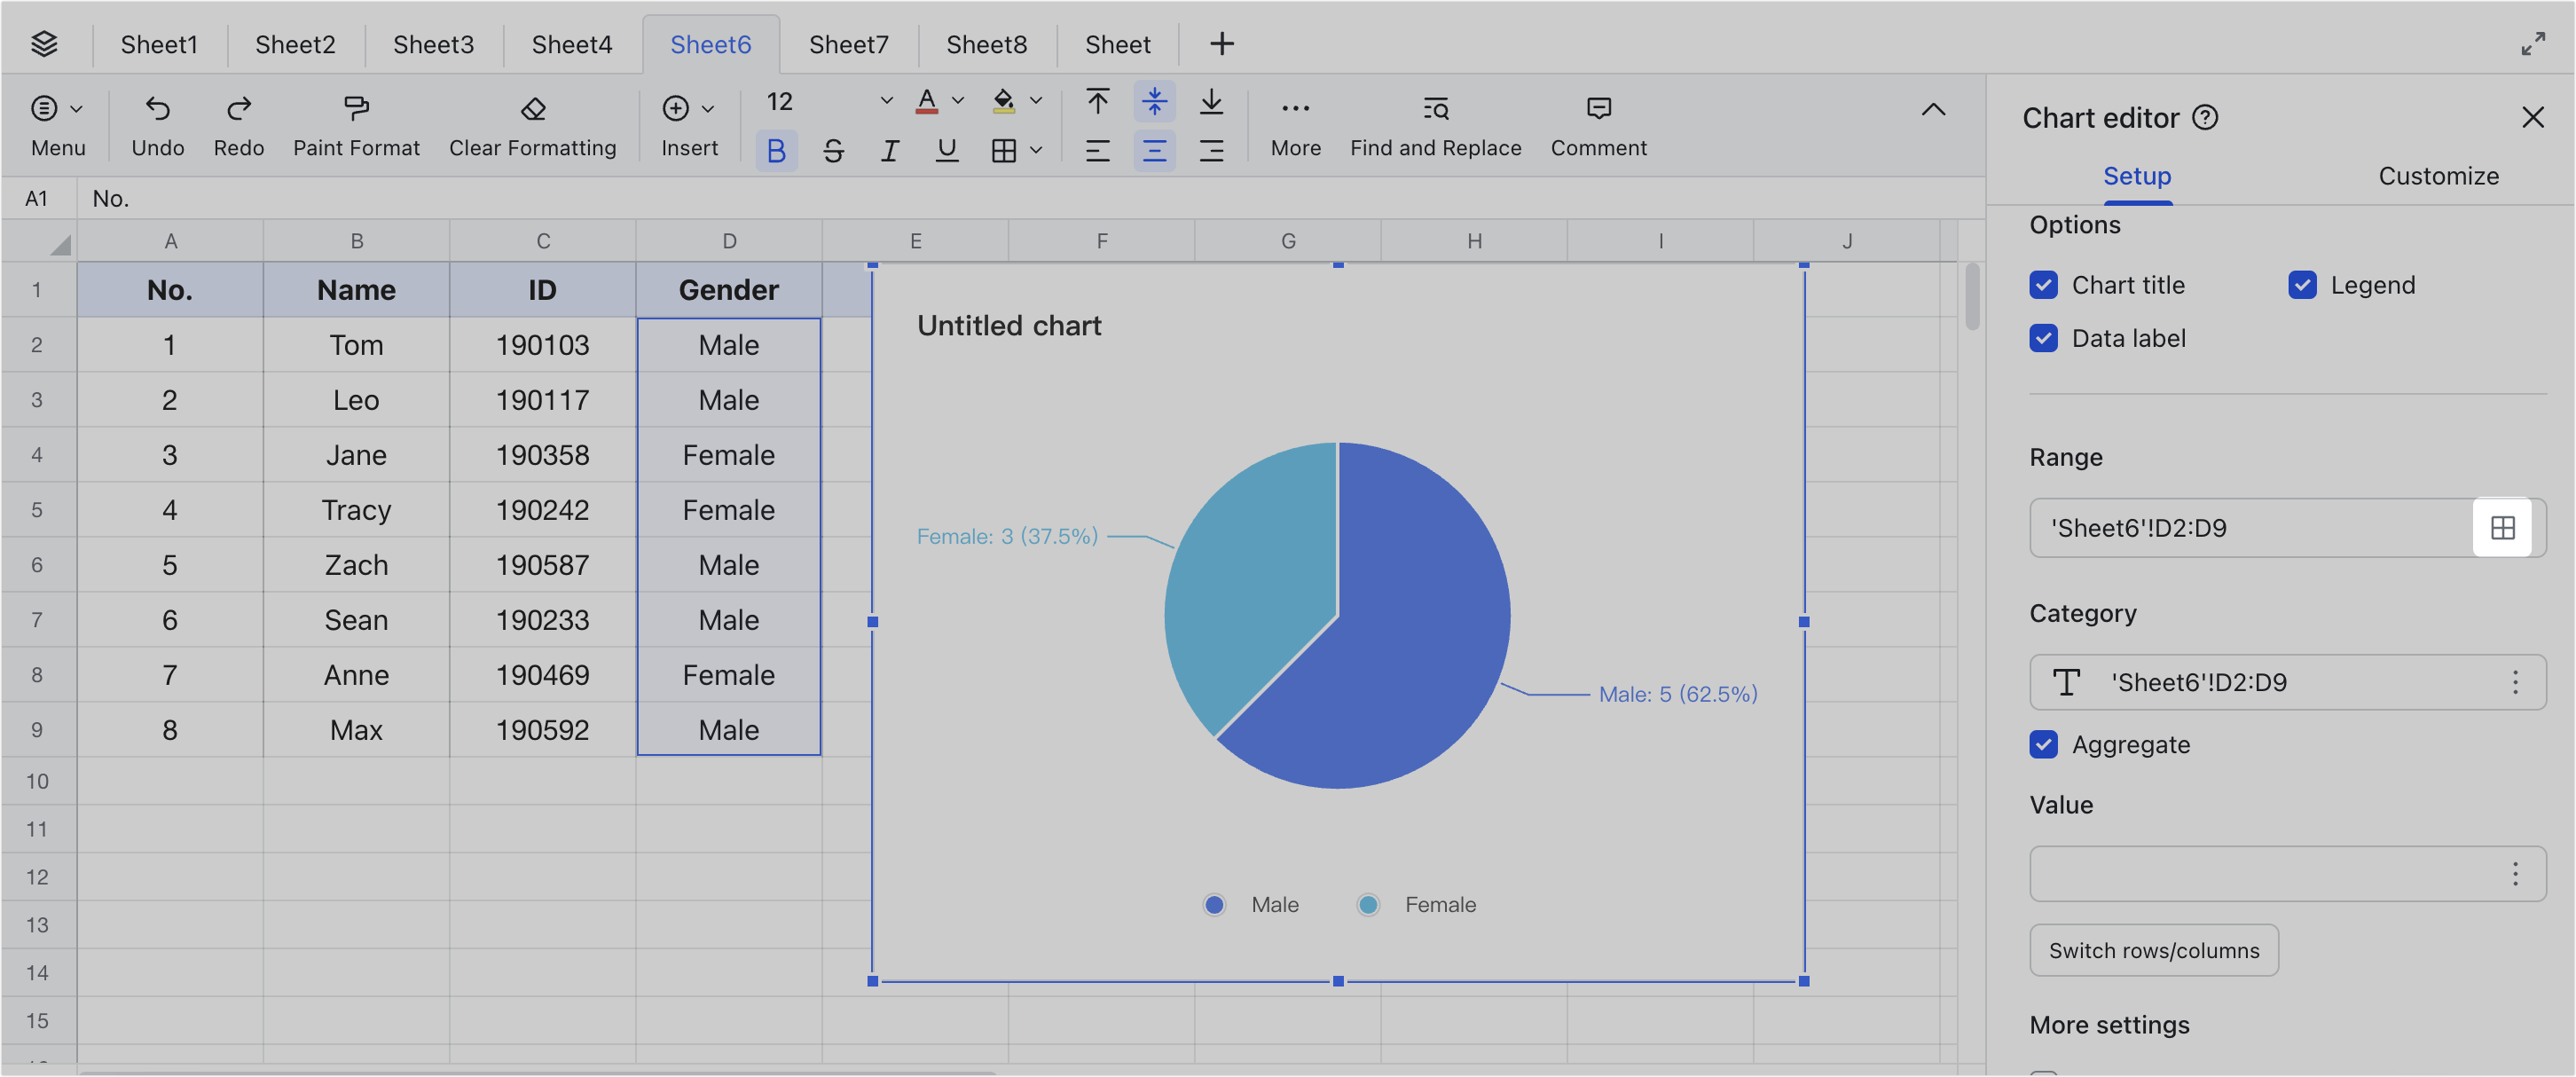The image size is (2576, 1077).
Task: Expand the Category options menu
Action: [2517, 682]
